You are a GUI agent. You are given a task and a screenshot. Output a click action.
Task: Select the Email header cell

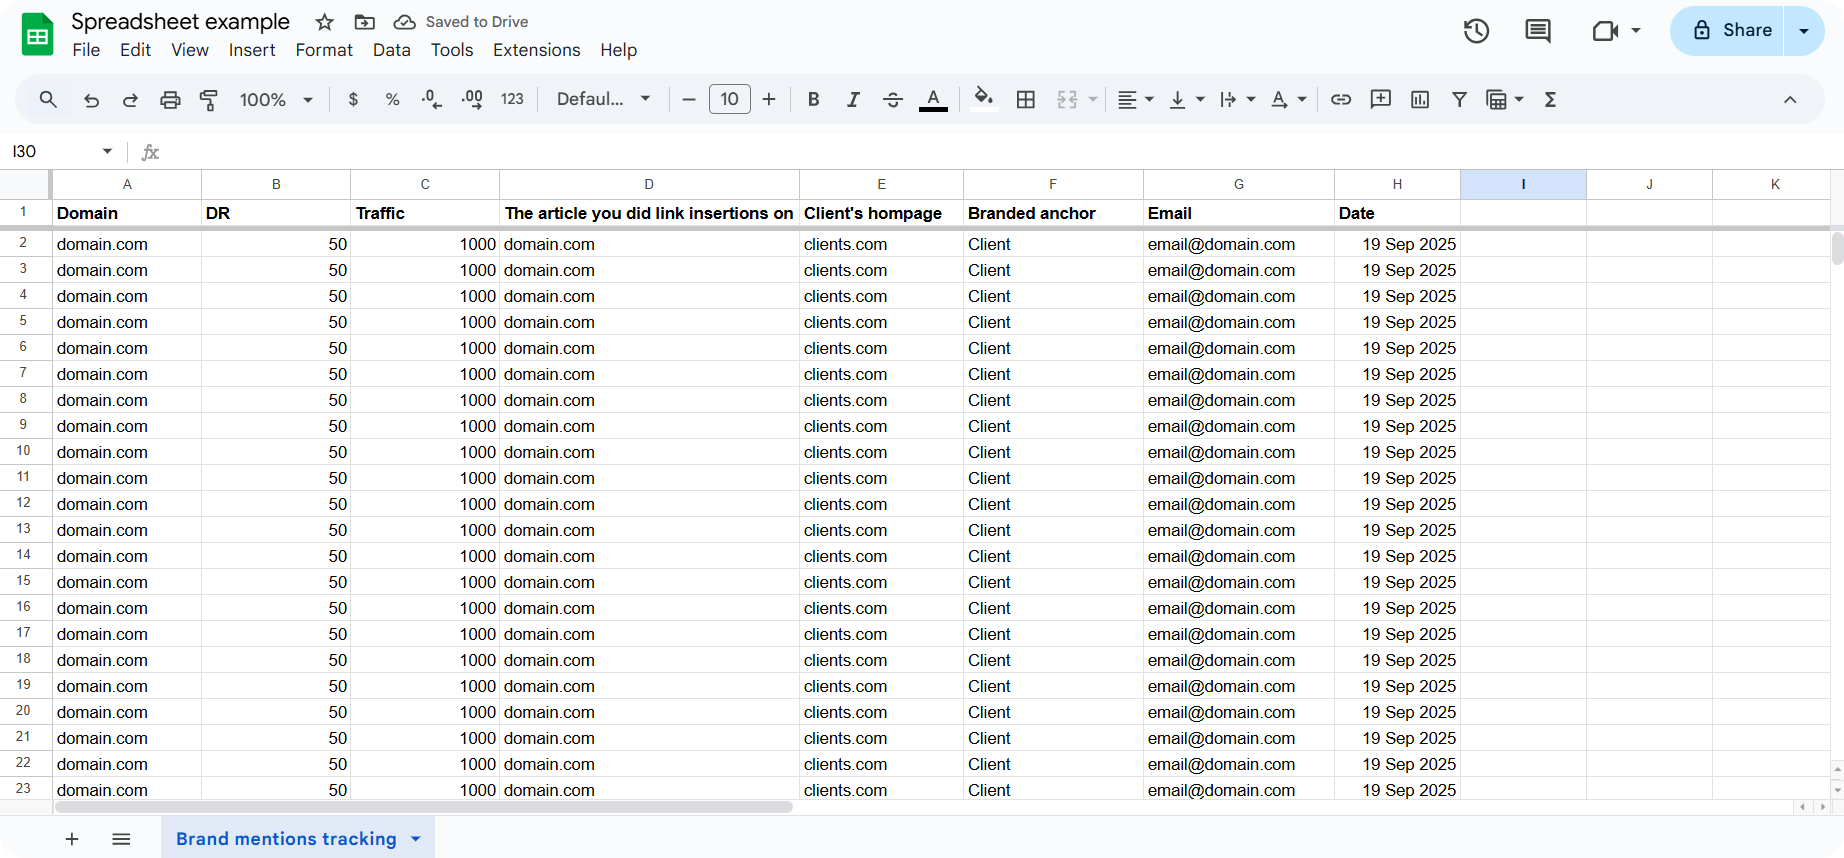[x=1238, y=213]
